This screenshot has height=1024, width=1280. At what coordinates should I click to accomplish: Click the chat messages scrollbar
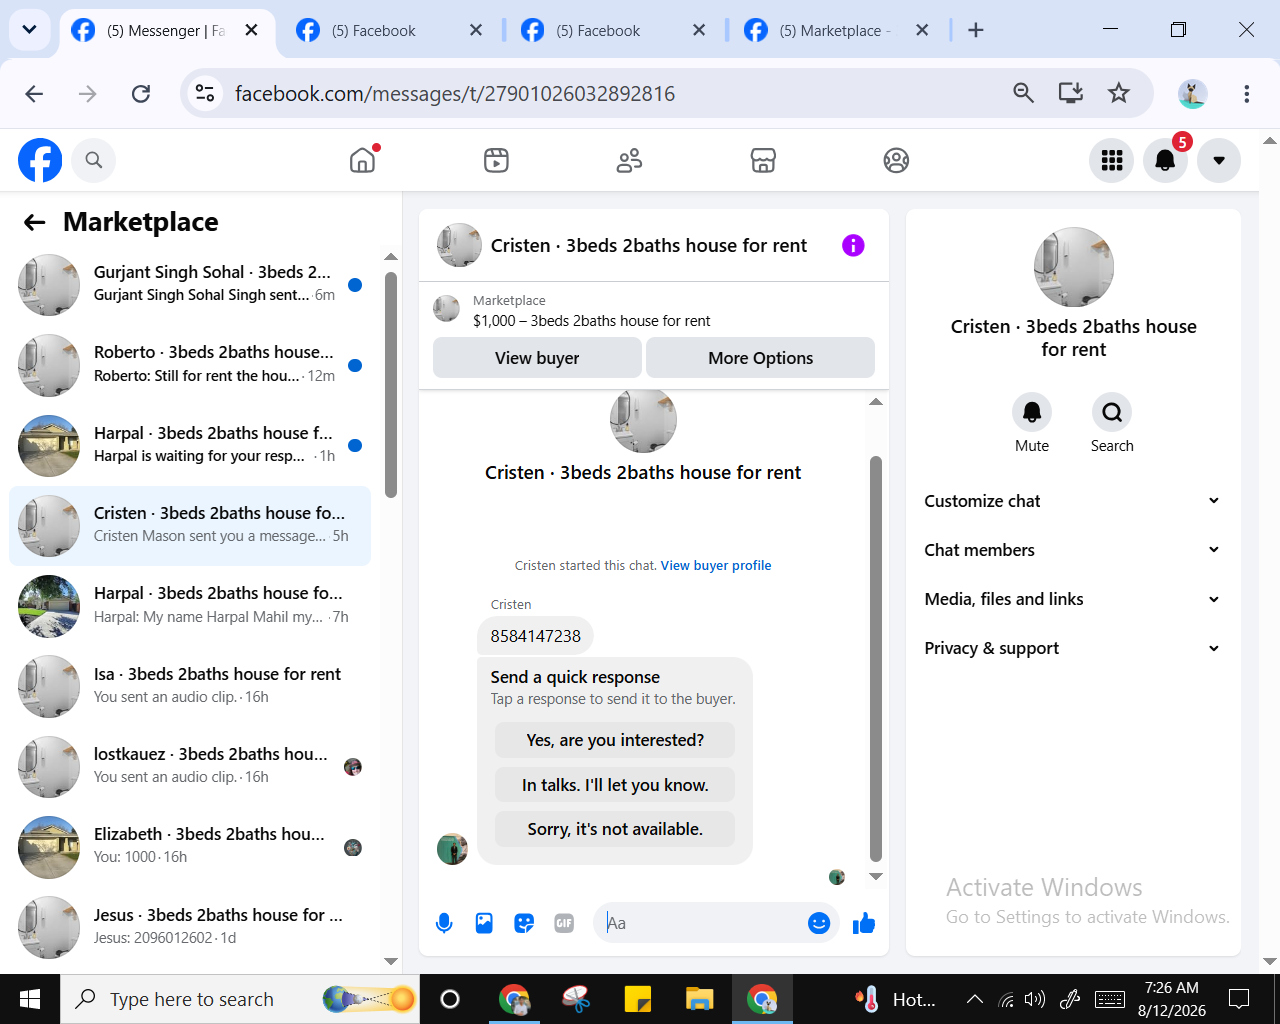point(876,659)
